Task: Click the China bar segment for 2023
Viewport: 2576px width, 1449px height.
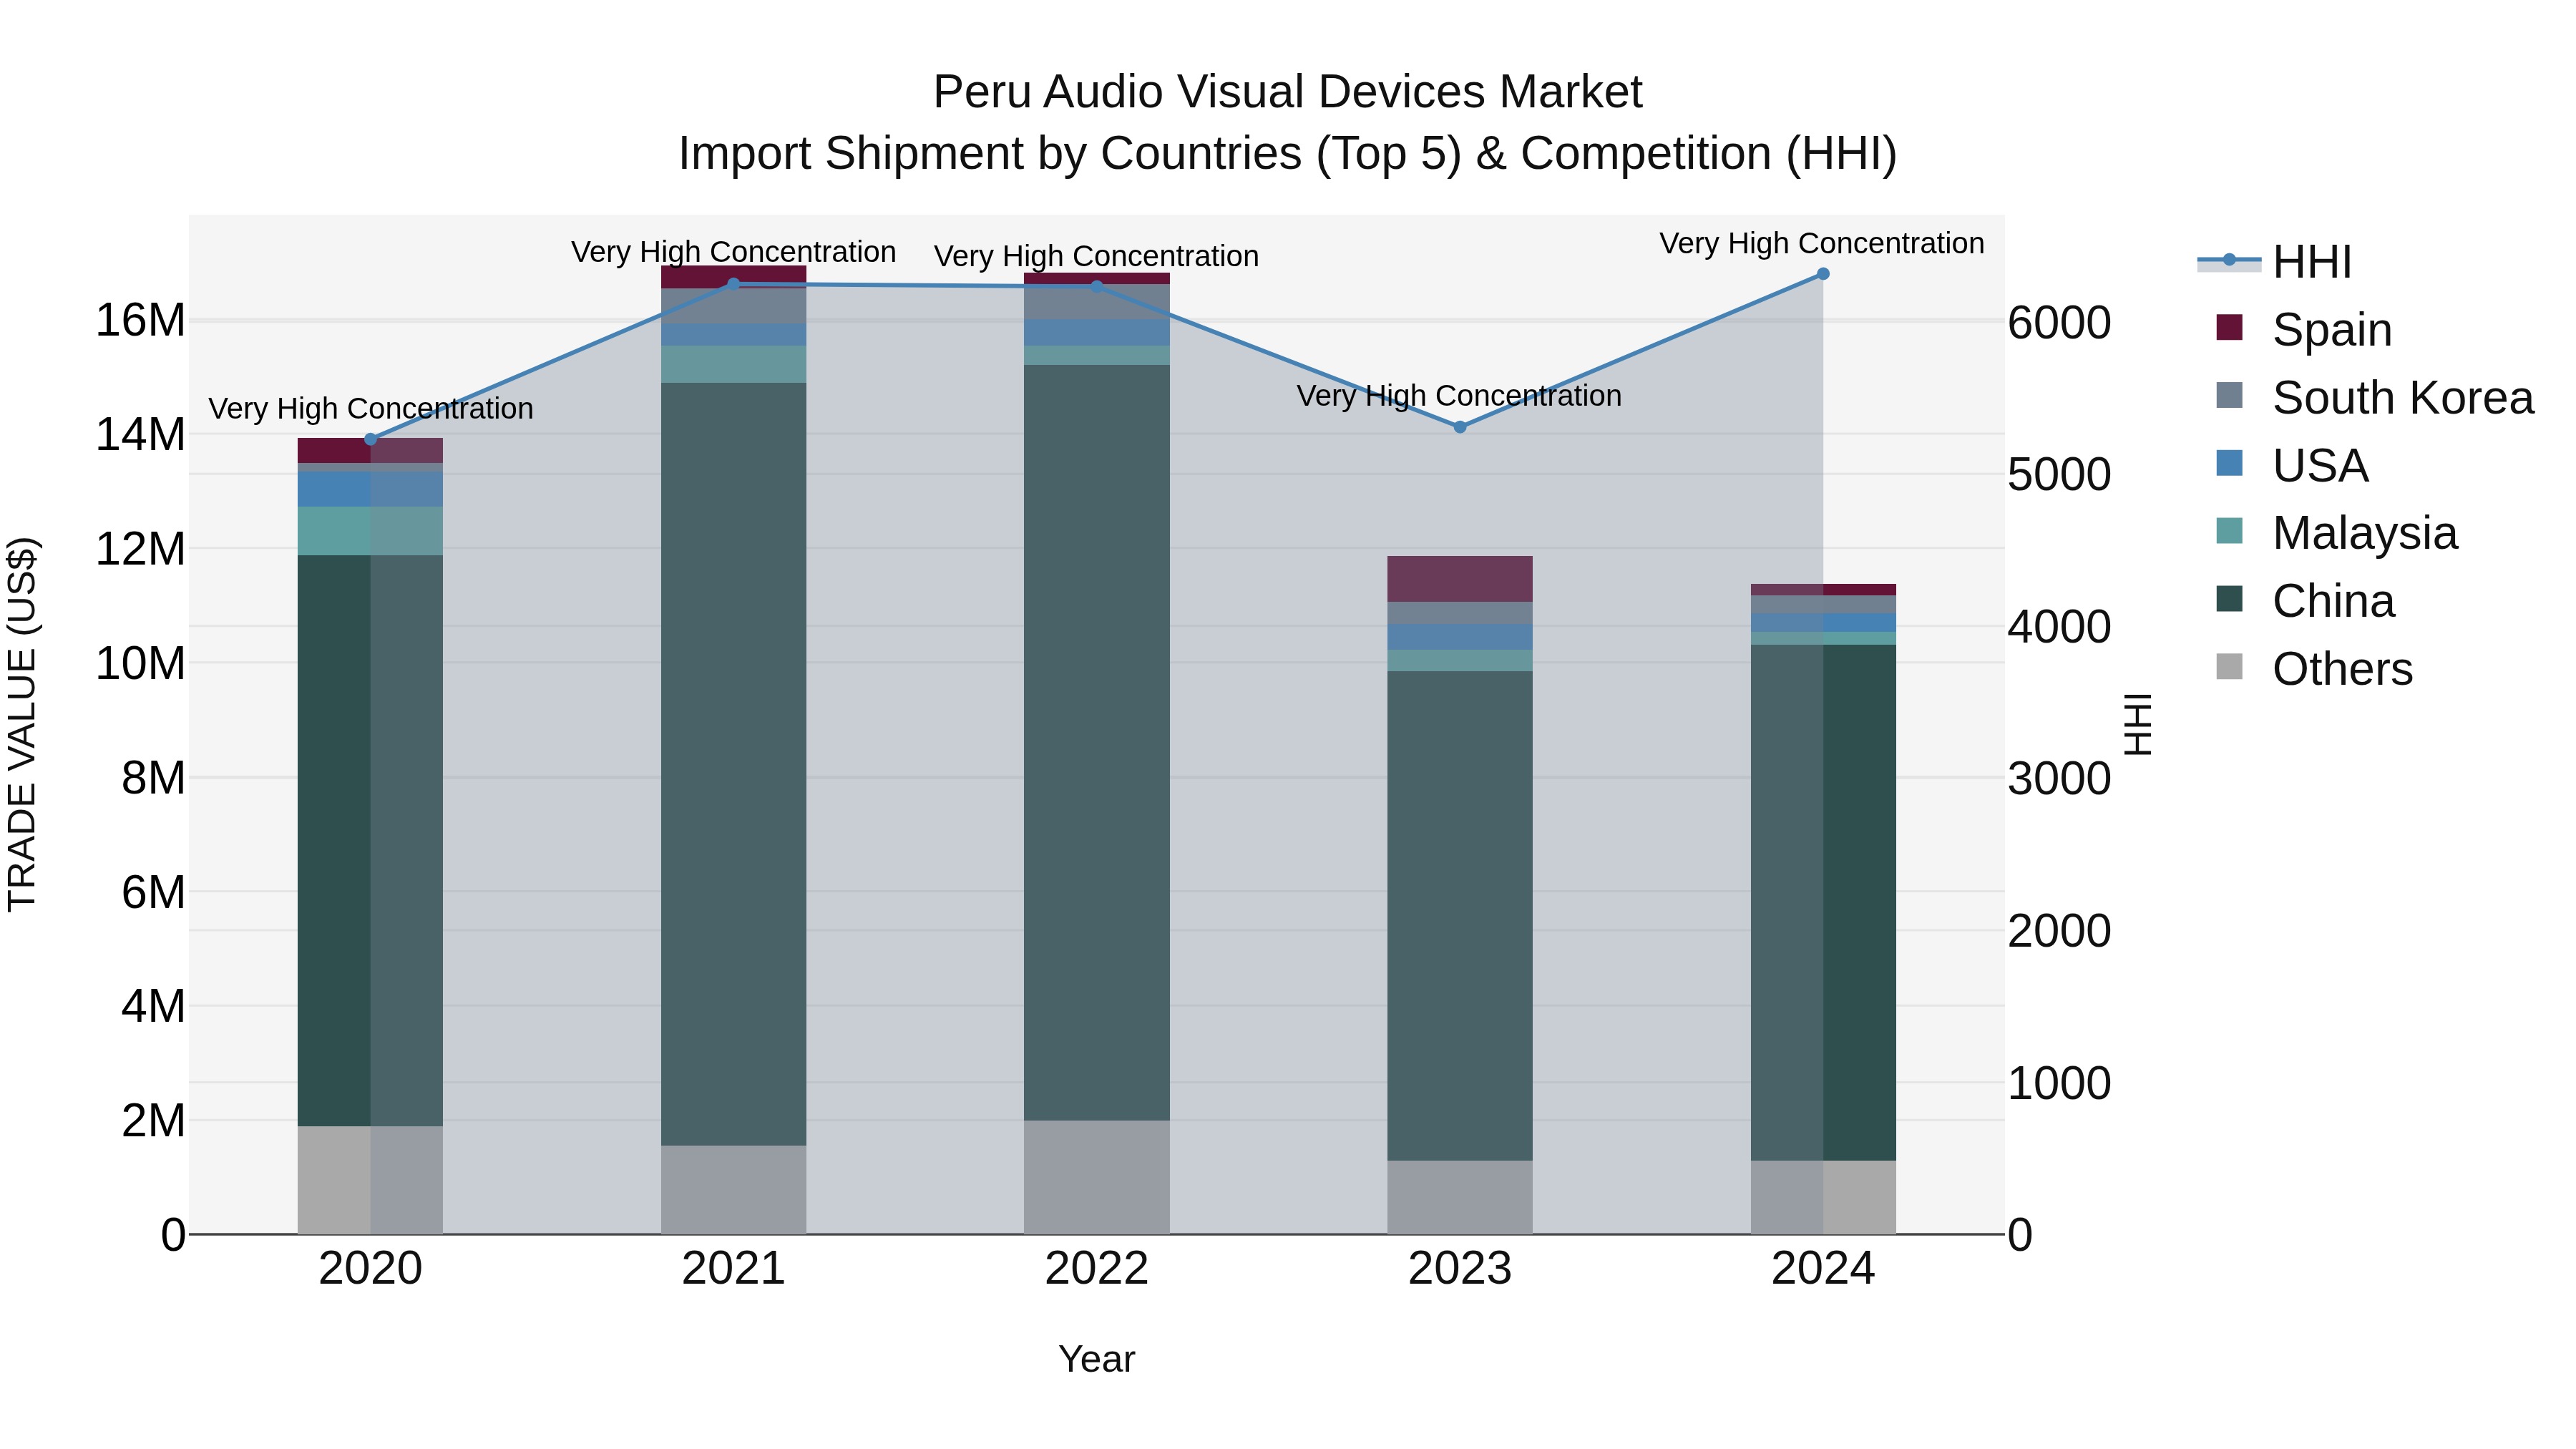Action: (x=1460, y=916)
